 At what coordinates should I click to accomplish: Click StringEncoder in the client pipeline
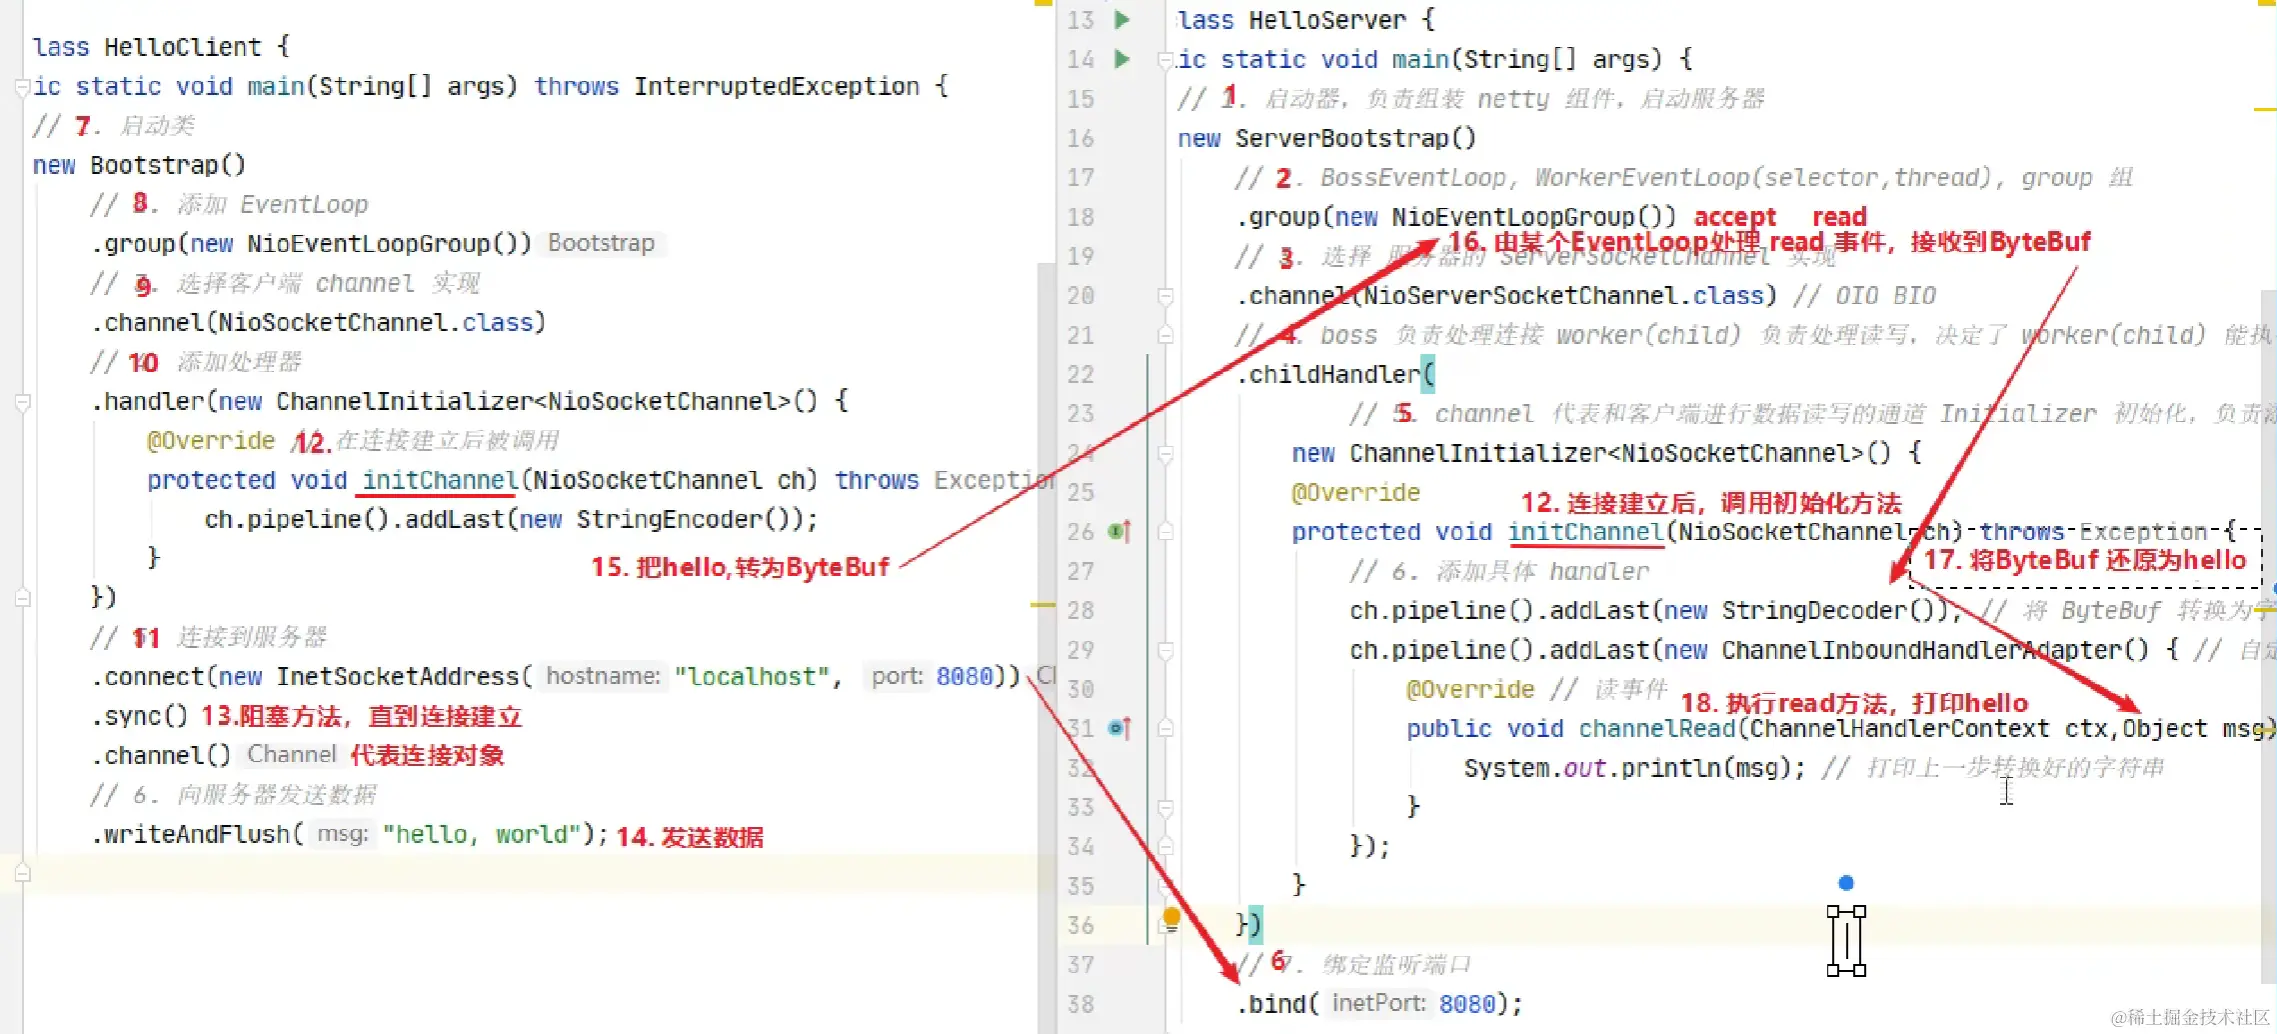point(669,519)
